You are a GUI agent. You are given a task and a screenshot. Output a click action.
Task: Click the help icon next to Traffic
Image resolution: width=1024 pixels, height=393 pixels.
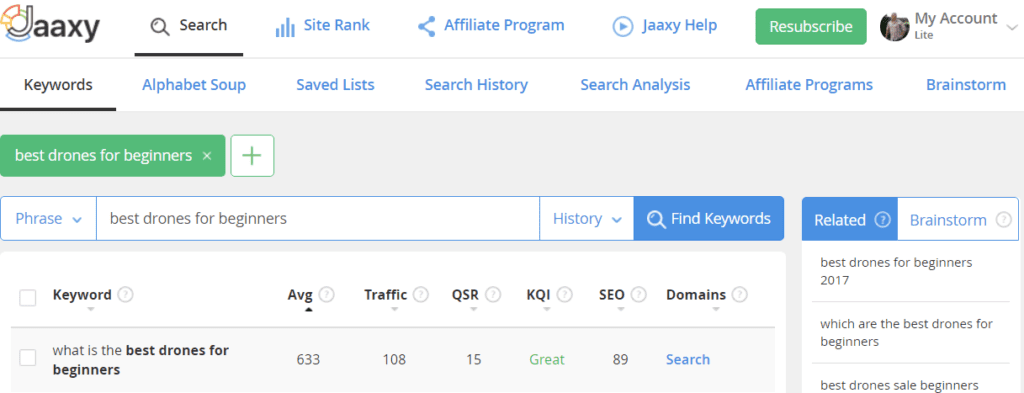421,295
